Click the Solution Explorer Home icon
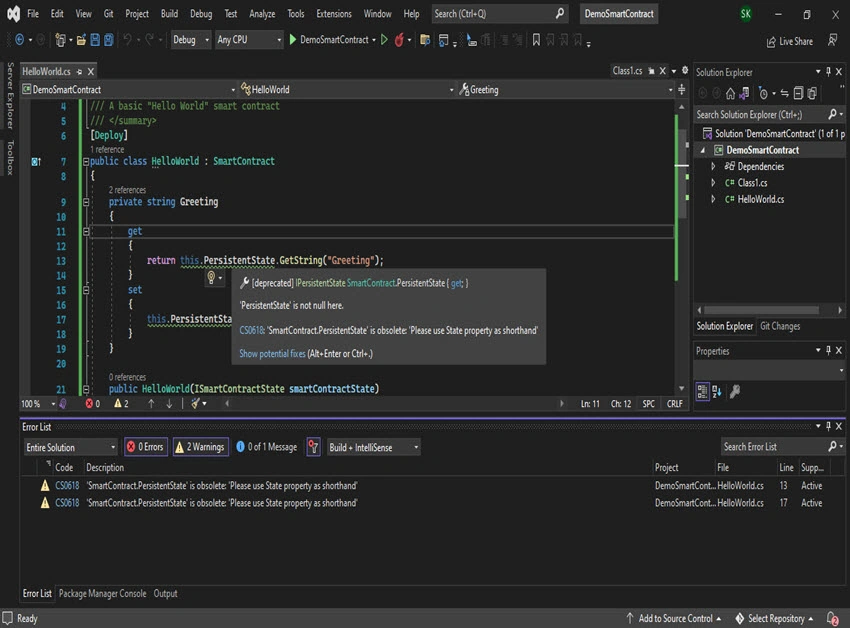This screenshot has height=628, width=850. coord(730,94)
